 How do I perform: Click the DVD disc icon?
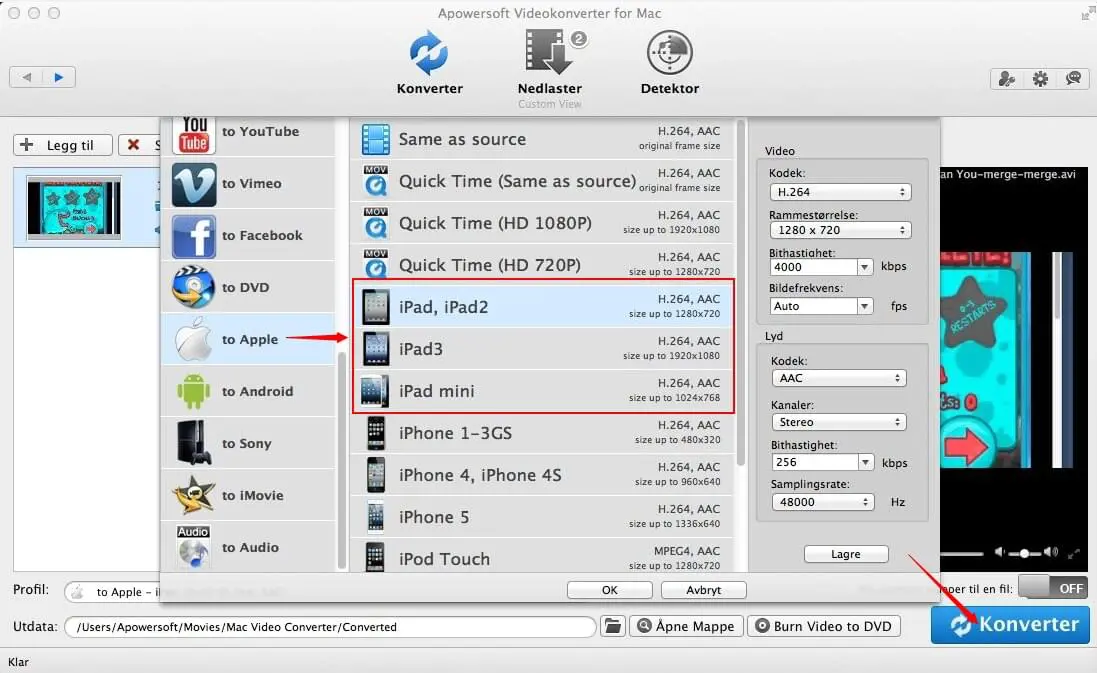pos(193,288)
